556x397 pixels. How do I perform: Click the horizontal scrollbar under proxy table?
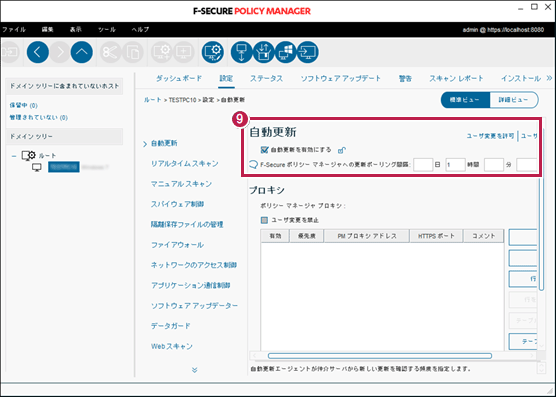click(x=380, y=356)
